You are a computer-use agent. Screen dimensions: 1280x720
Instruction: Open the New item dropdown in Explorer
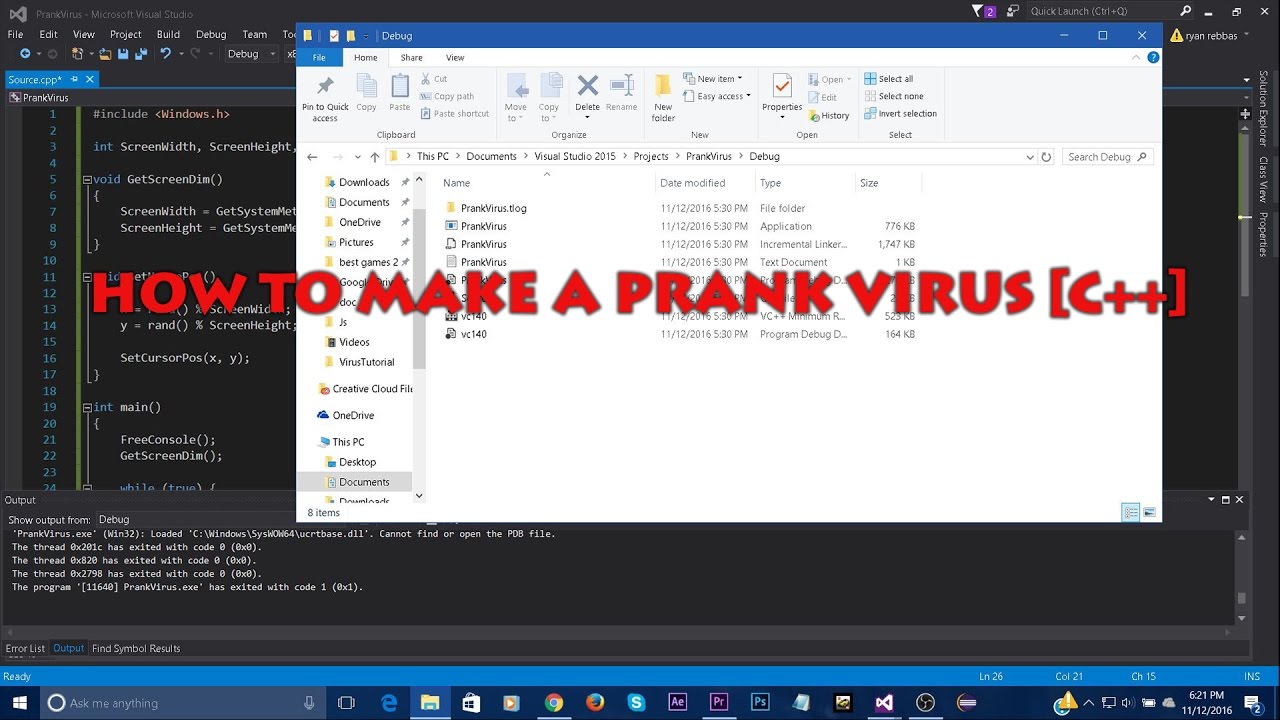point(713,79)
